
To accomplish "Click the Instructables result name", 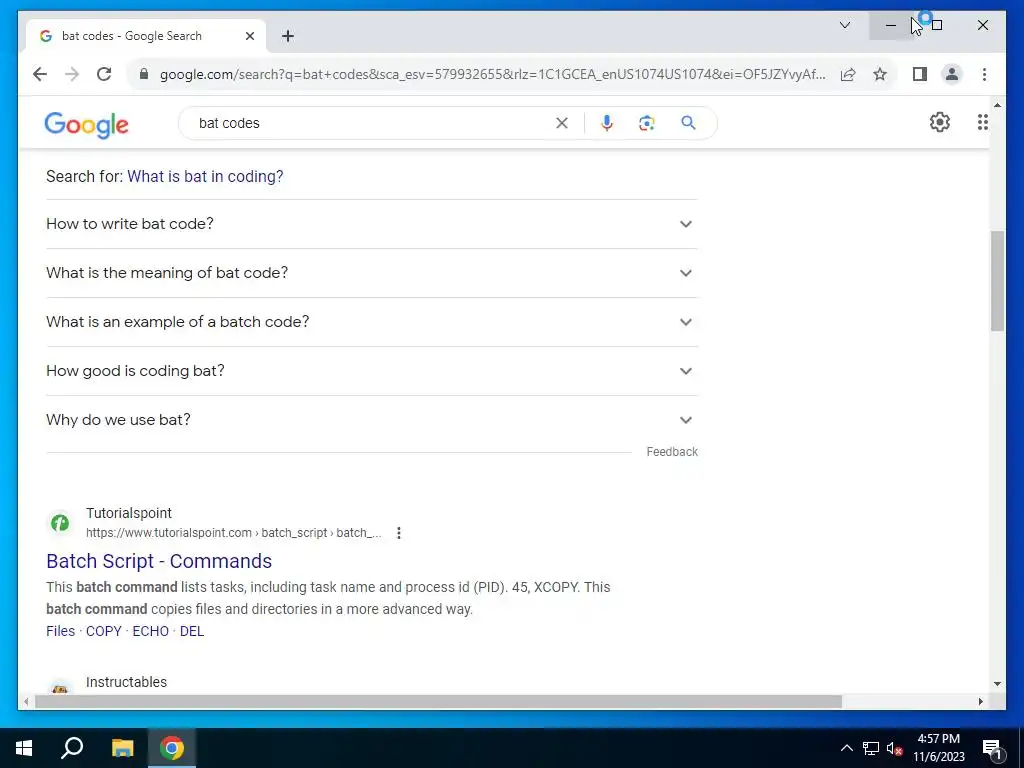I will pyautogui.click(x=127, y=682).
